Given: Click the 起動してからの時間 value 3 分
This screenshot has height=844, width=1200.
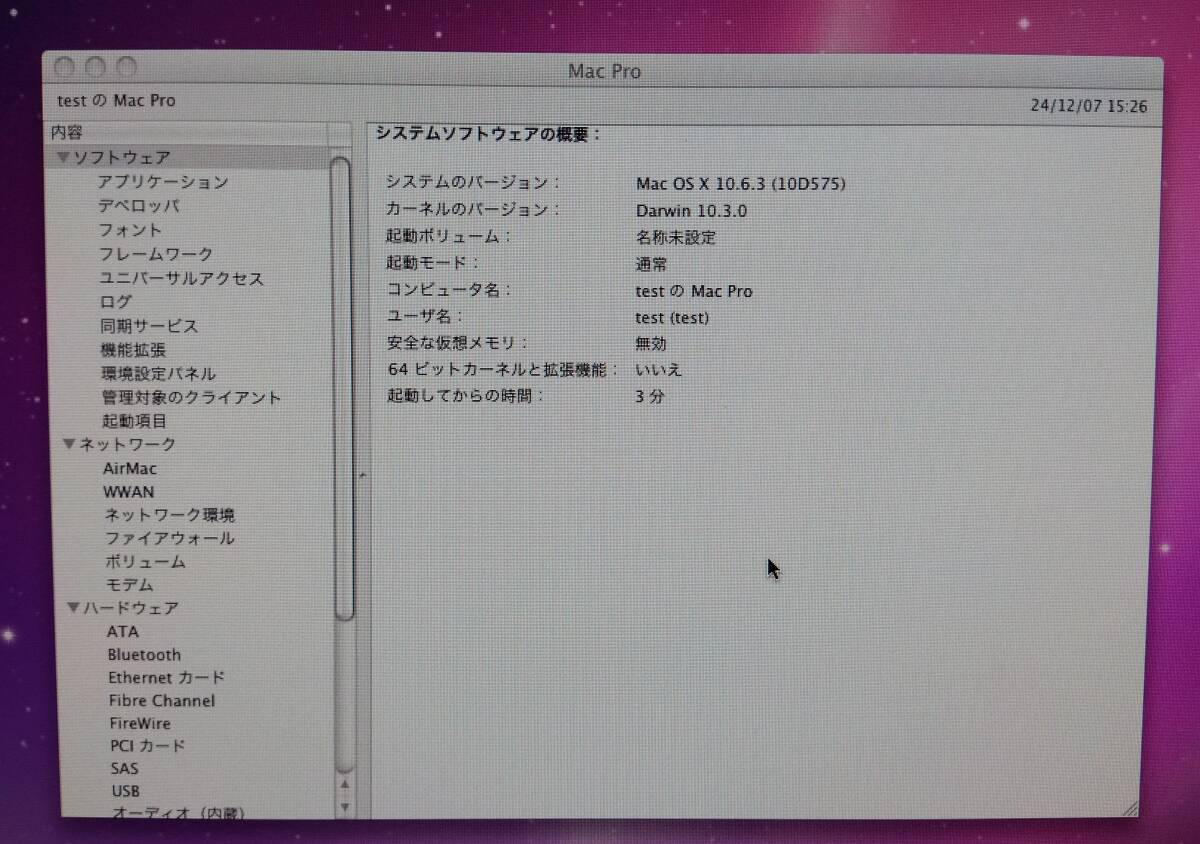Looking at the screenshot, I should [x=650, y=396].
